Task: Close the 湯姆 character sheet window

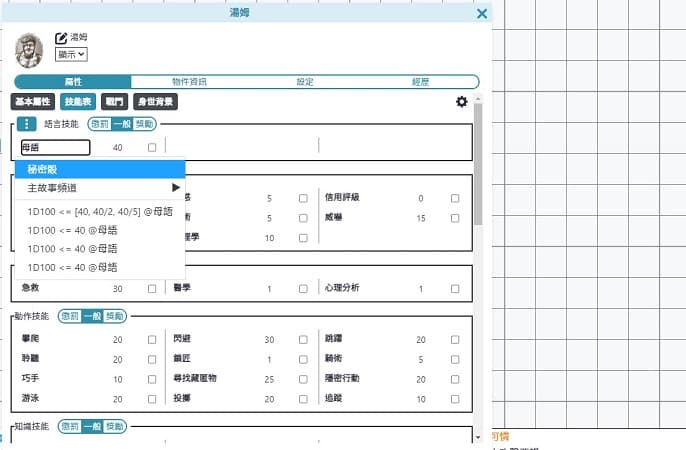Action: coord(482,13)
